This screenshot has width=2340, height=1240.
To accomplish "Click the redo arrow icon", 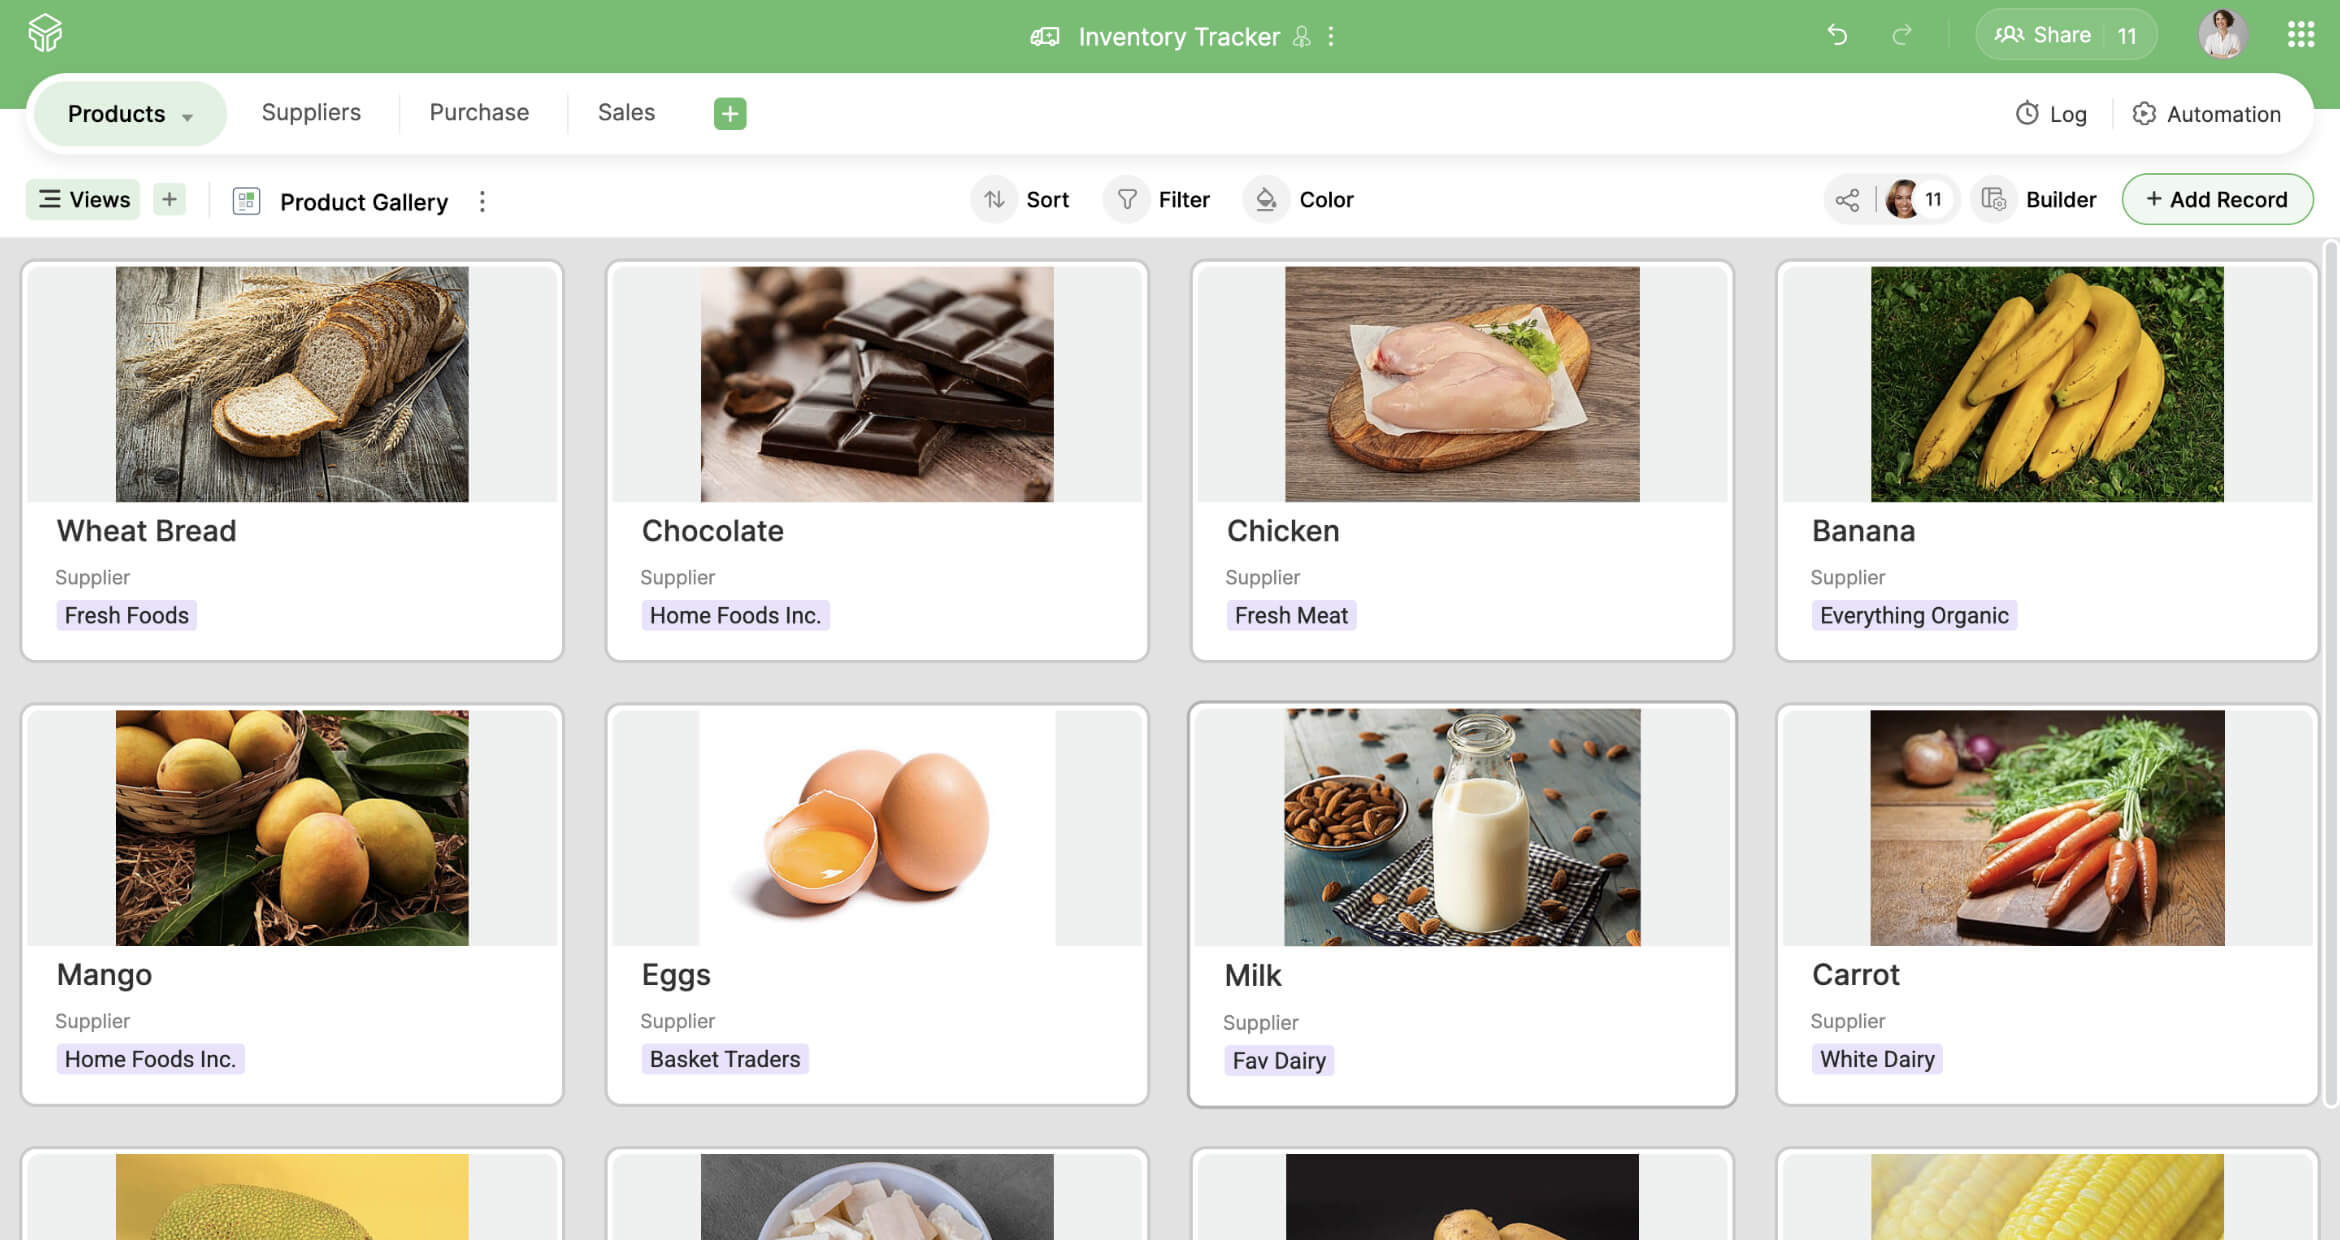I will click(x=1902, y=35).
